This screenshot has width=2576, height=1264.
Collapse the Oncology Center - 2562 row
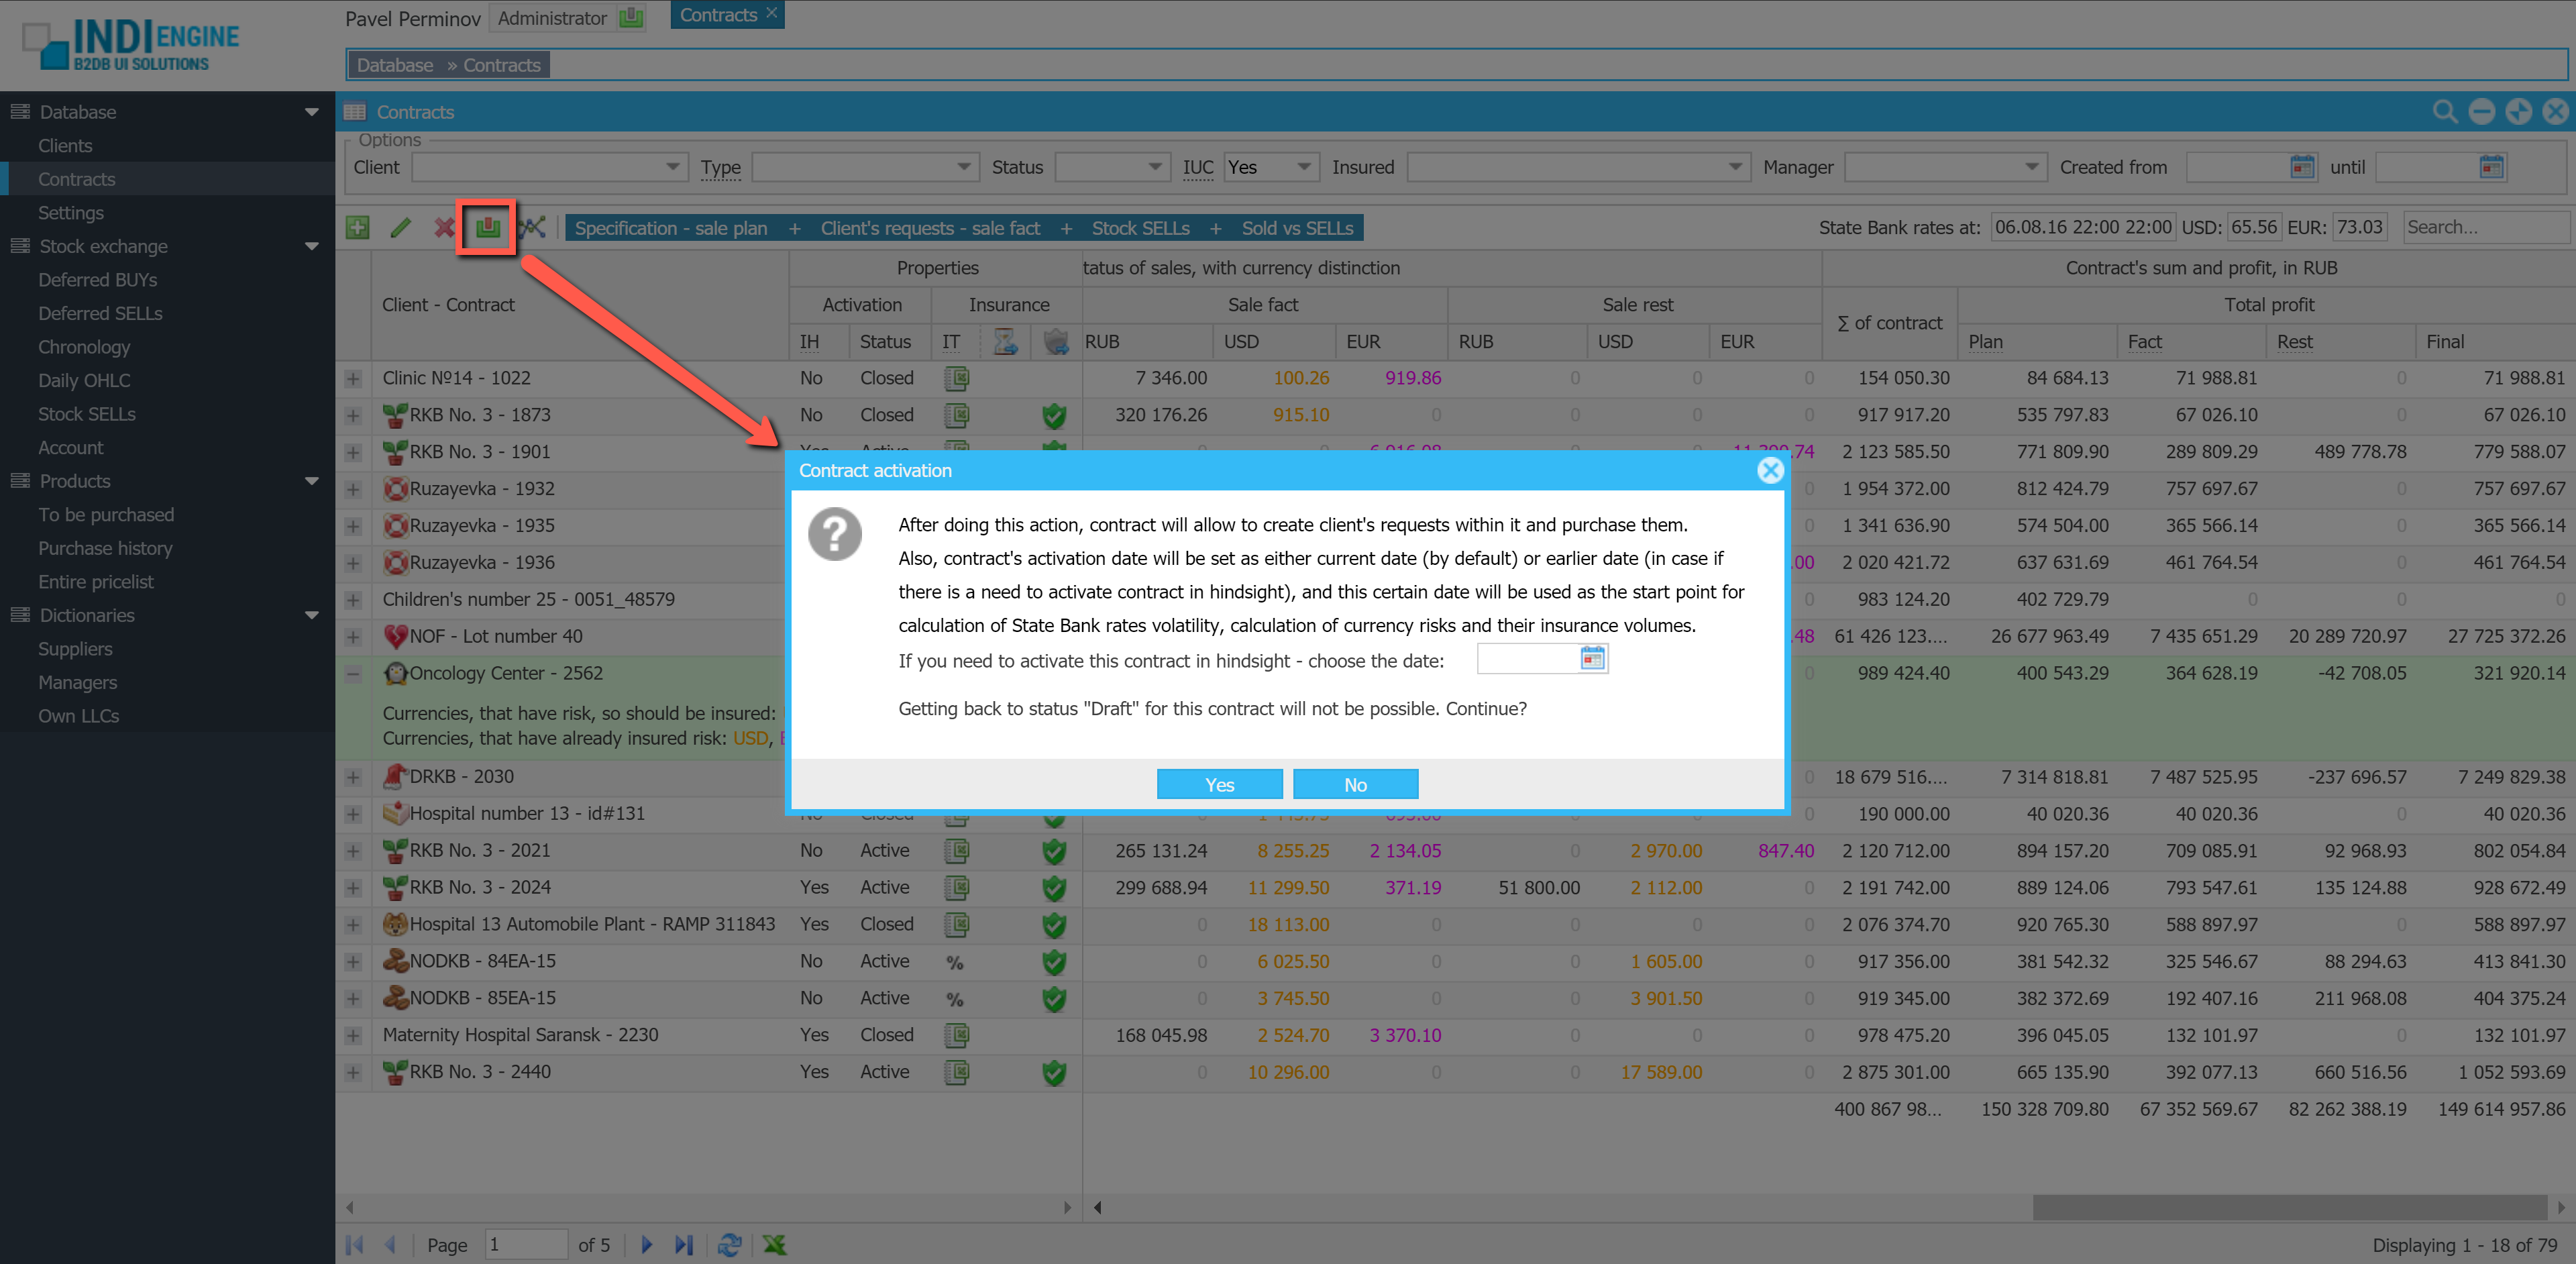coord(353,673)
